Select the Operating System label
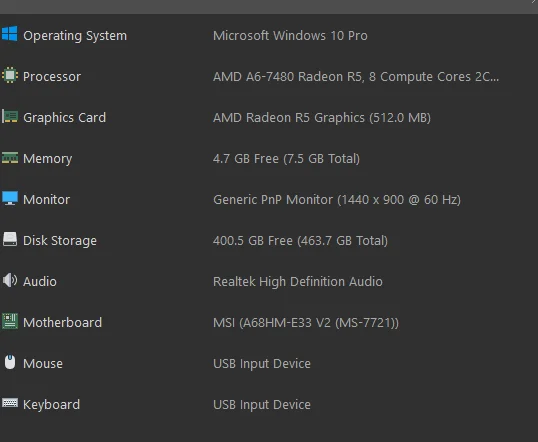538x442 pixels. click(75, 36)
